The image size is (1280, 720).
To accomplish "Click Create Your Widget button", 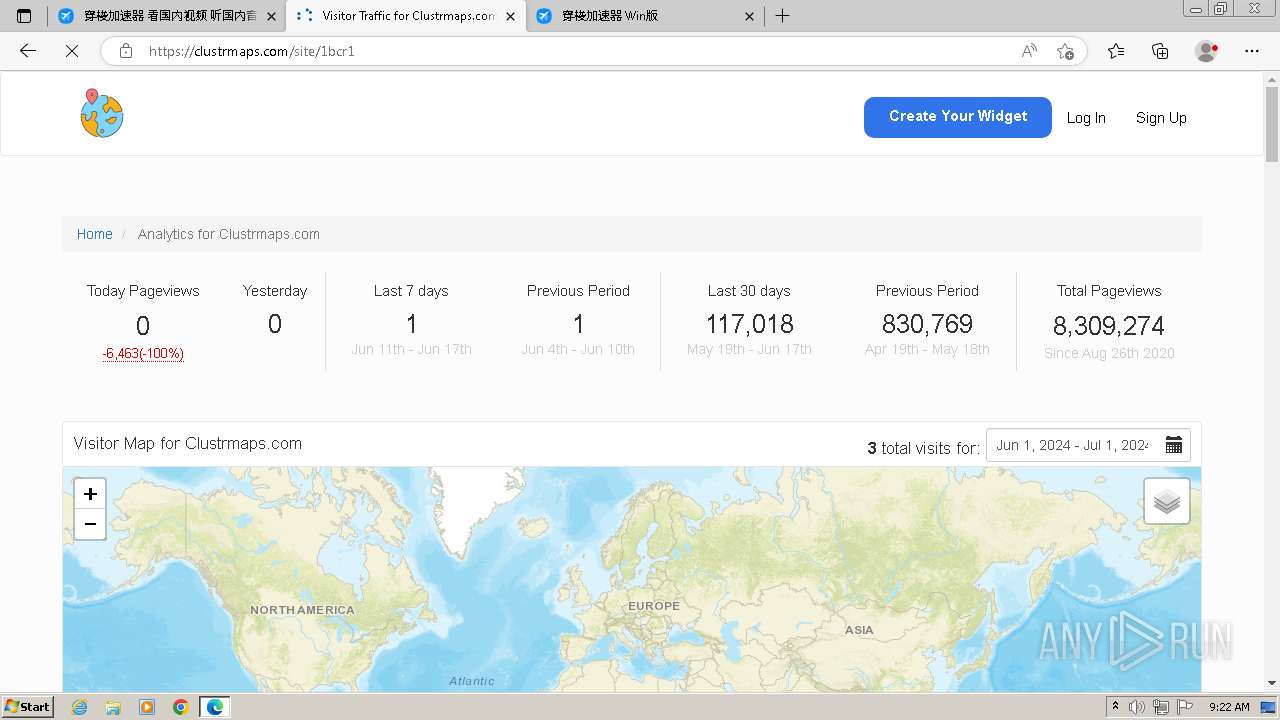I will point(957,117).
